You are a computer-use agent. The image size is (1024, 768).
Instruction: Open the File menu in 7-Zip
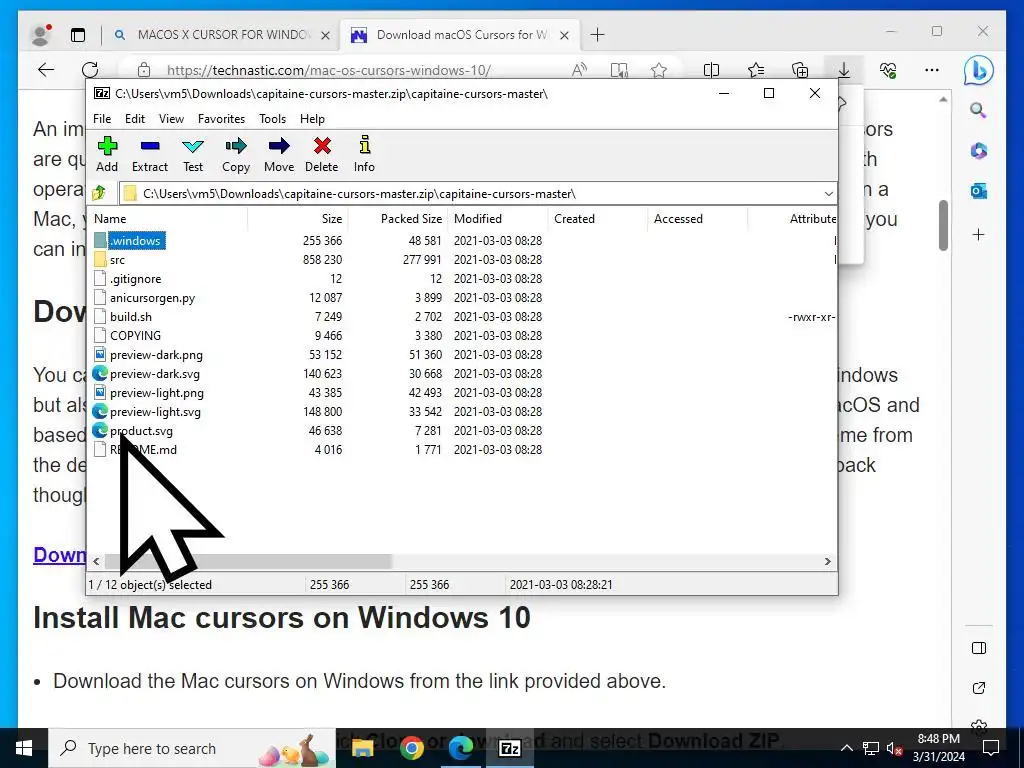(102, 119)
